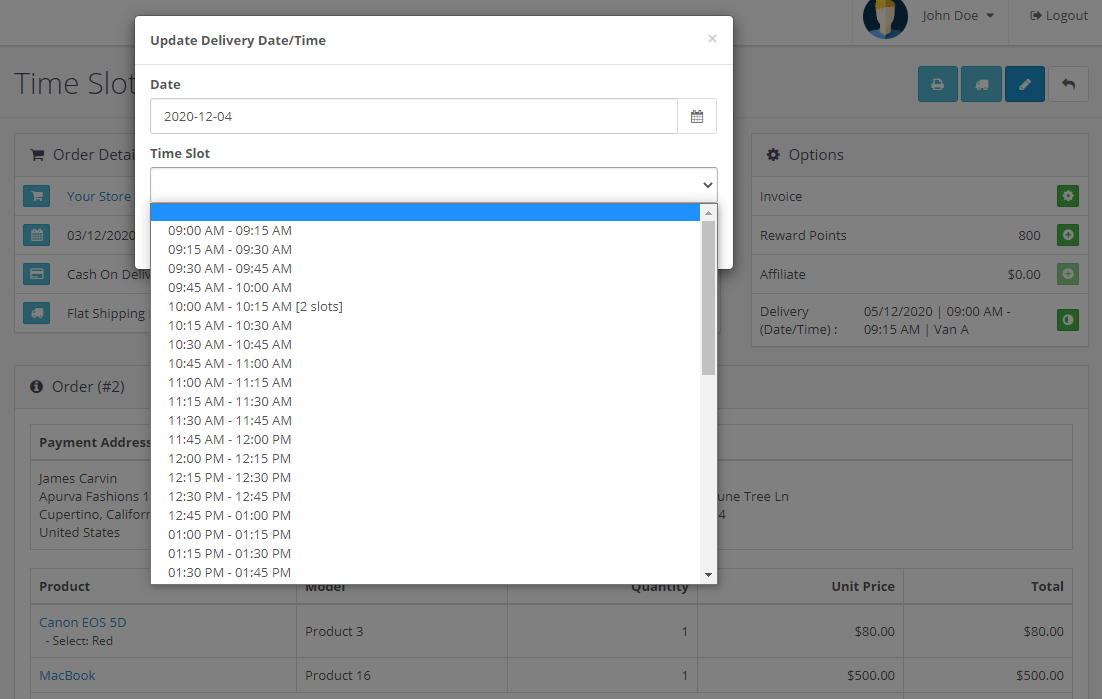Viewport: 1102px width, 699px height.
Task: Select 11:15 AM - 11:30 AM slot
Action: point(425,401)
